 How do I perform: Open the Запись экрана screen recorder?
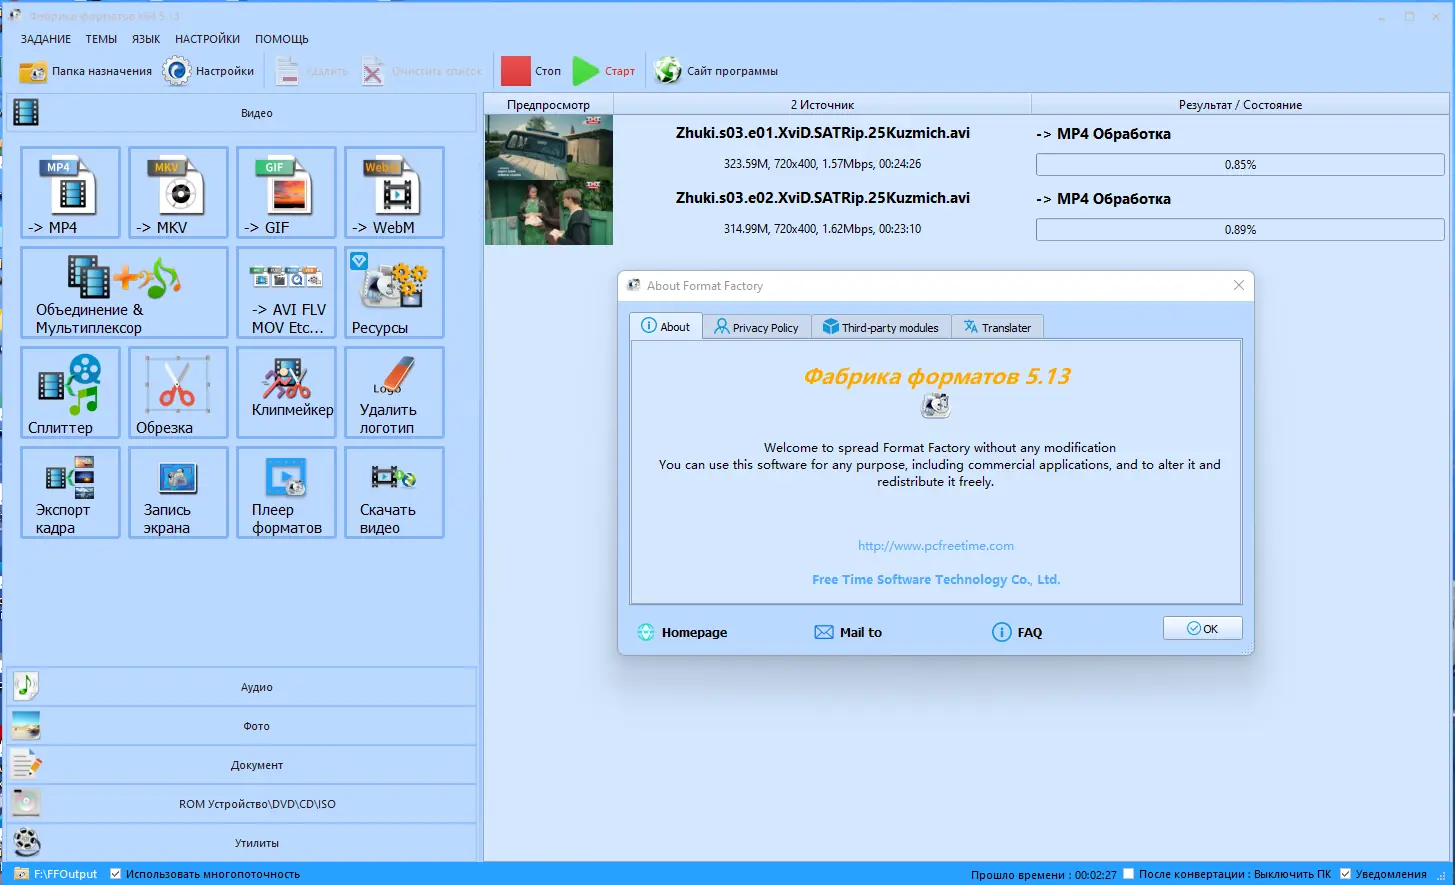177,492
